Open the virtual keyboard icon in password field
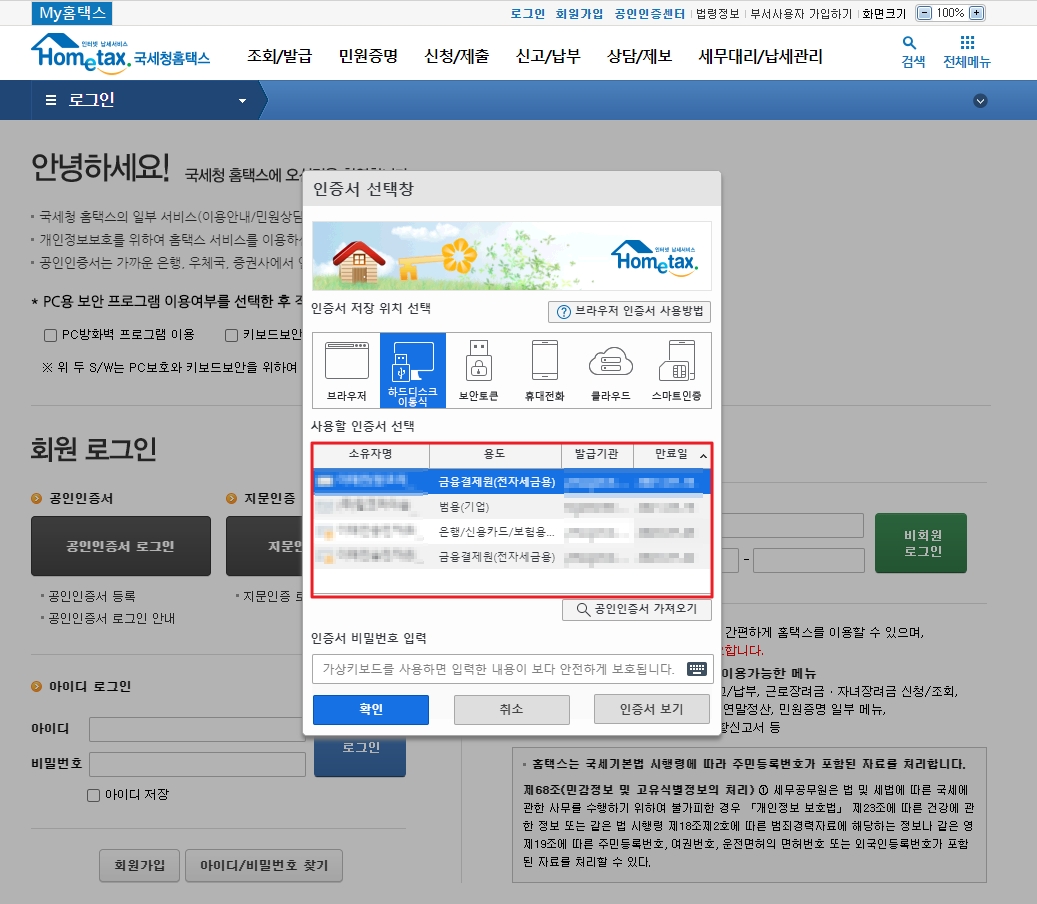This screenshot has width=1037, height=904. [x=696, y=669]
